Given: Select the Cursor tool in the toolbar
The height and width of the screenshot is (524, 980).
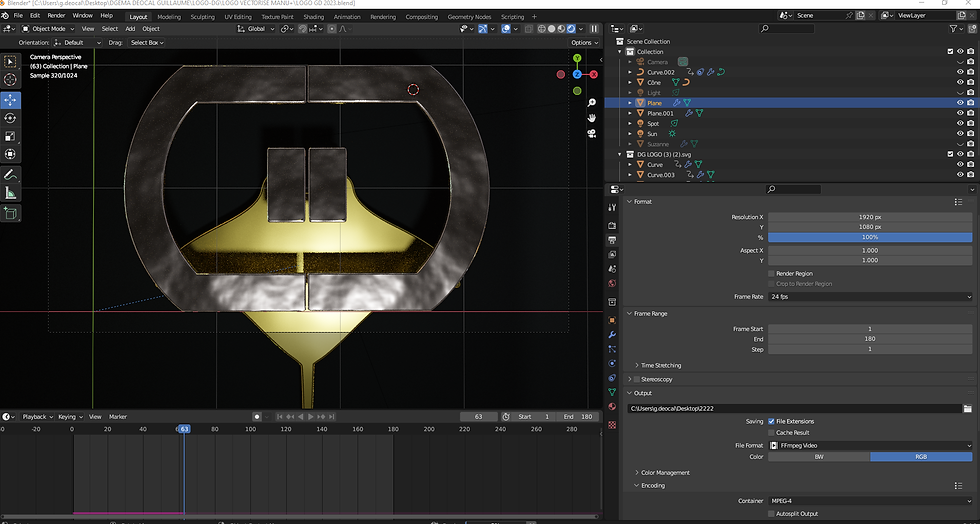Looking at the screenshot, I should pos(11,79).
